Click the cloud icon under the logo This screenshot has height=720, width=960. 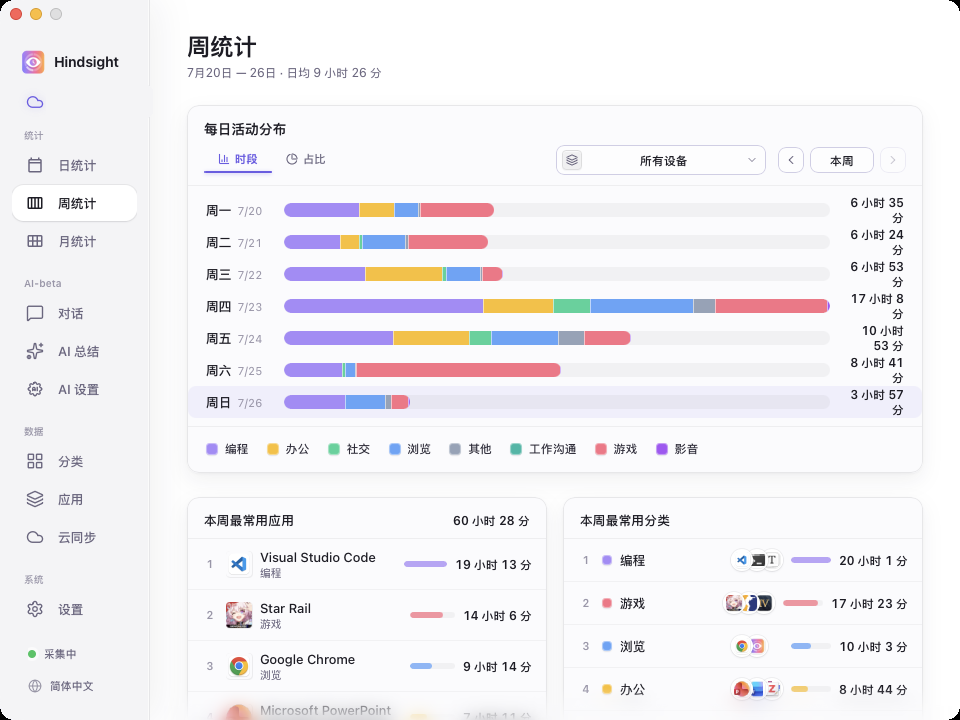(x=35, y=102)
